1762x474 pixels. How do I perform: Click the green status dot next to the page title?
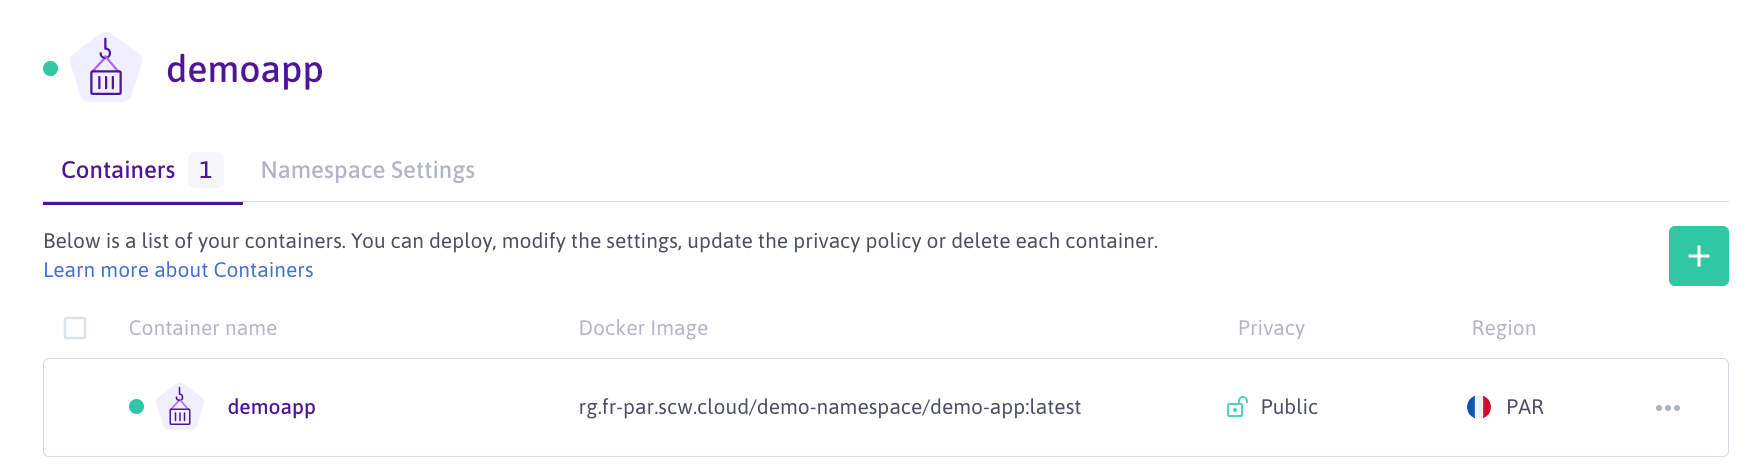pyautogui.click(x=51, y=69)
